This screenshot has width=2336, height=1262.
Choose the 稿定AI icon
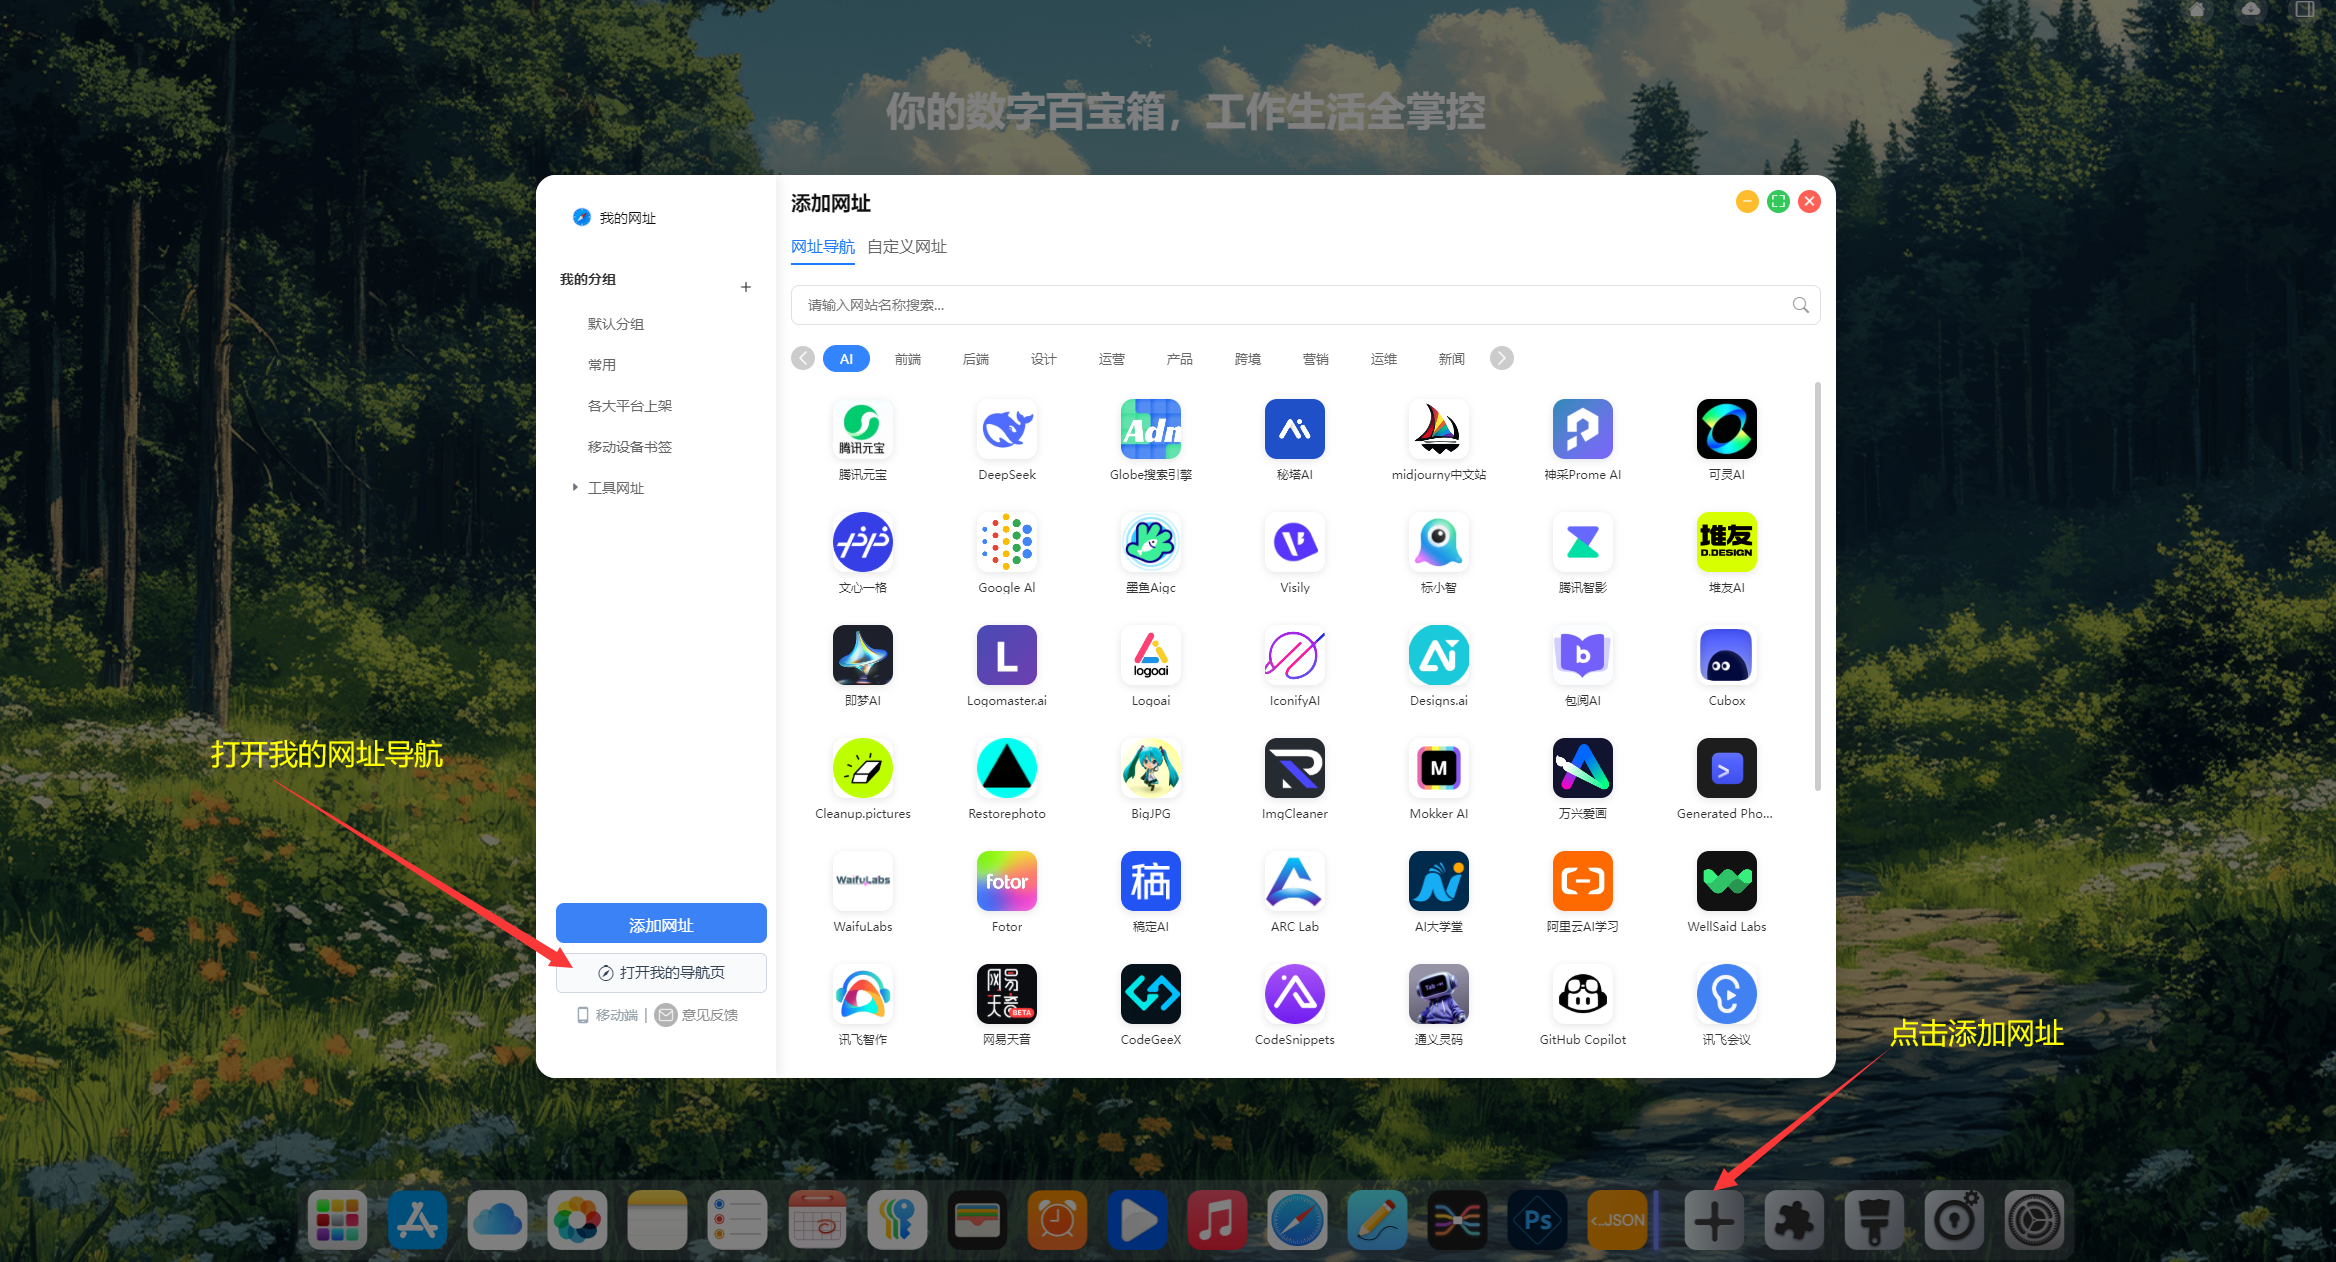click(x=1150, y=881)
